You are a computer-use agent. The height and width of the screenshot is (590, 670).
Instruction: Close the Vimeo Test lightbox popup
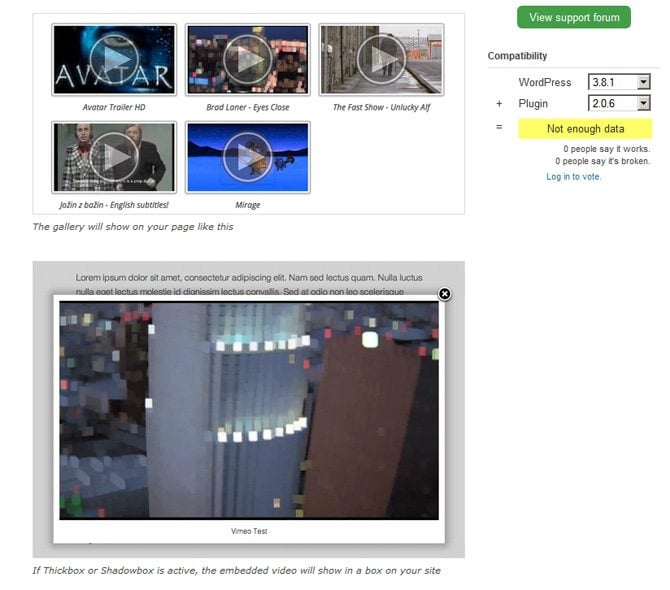click(x=445, y=293)
